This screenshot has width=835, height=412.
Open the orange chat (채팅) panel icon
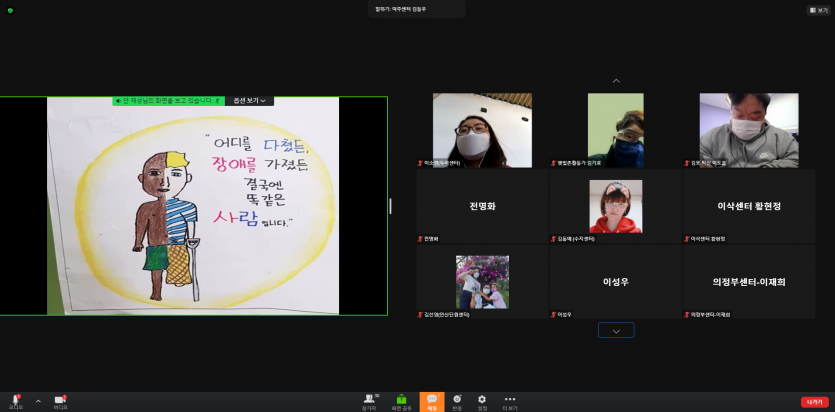click(x=432, y=400)
